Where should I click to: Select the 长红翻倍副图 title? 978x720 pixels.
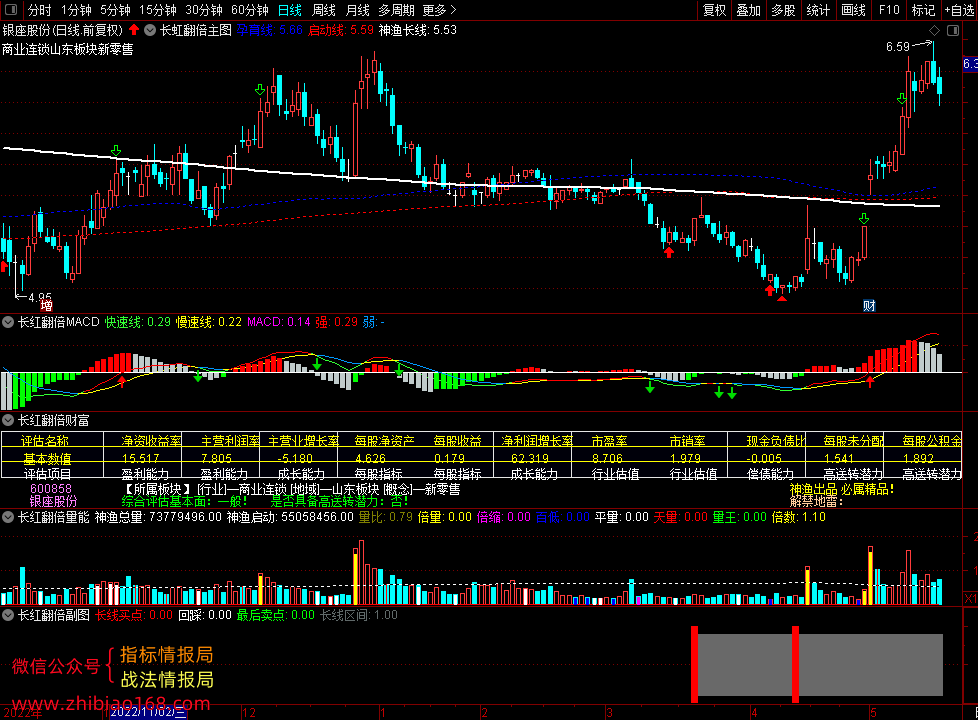54,615
